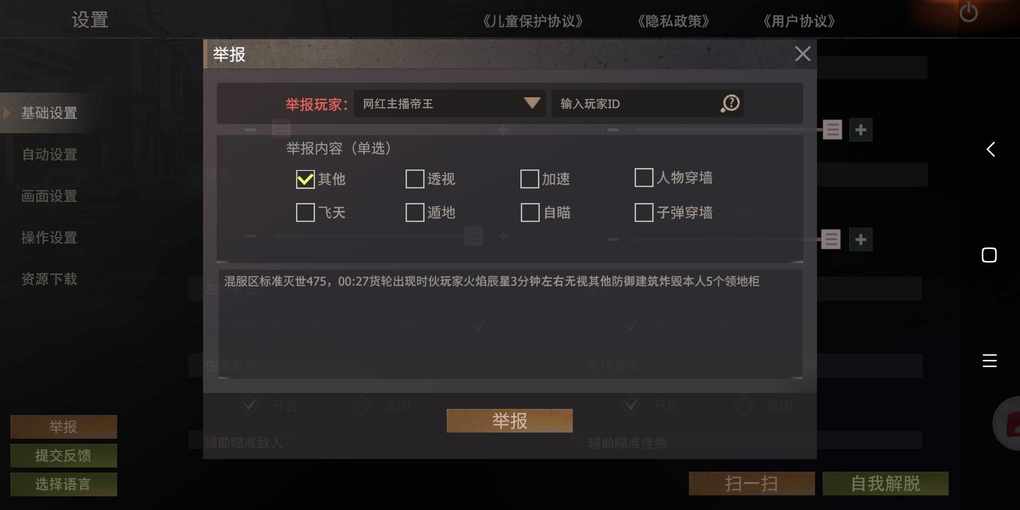Click the upper right slider handle
The height and width of the screenshot is (510, 1020).
832,129
